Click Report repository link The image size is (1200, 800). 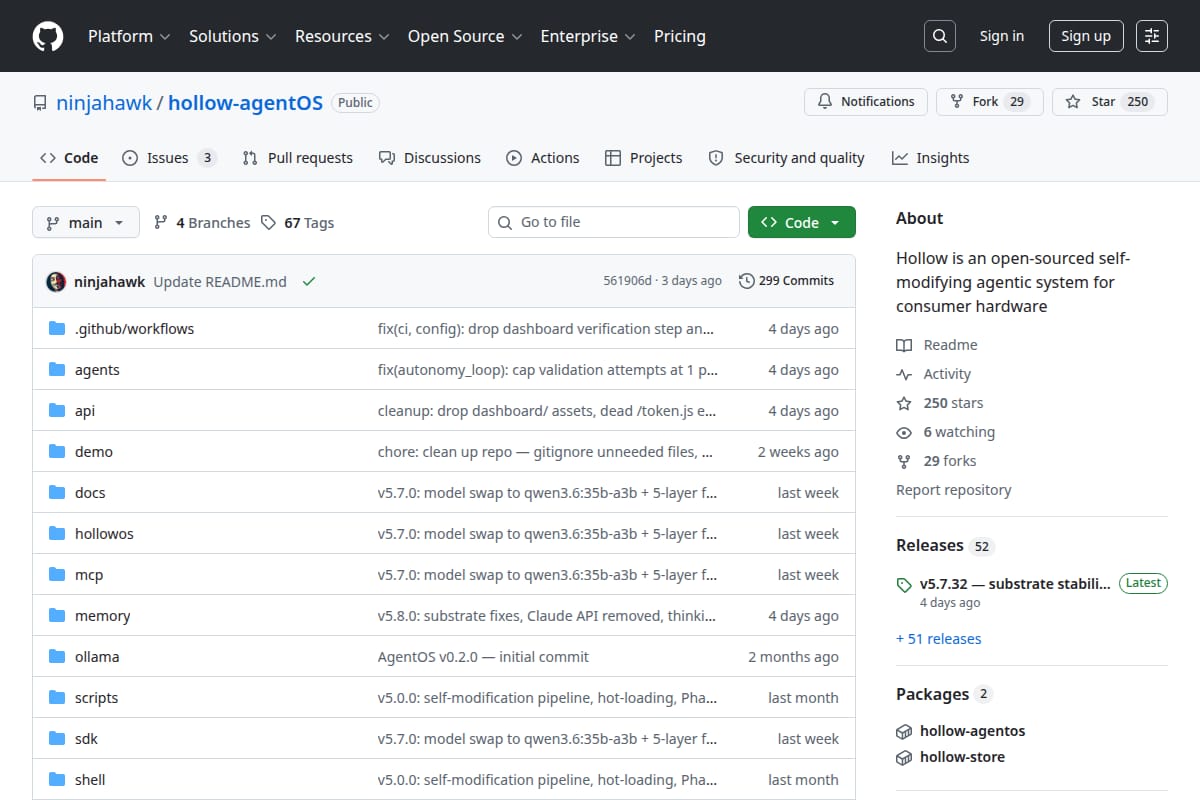click(x=953, y=490)
